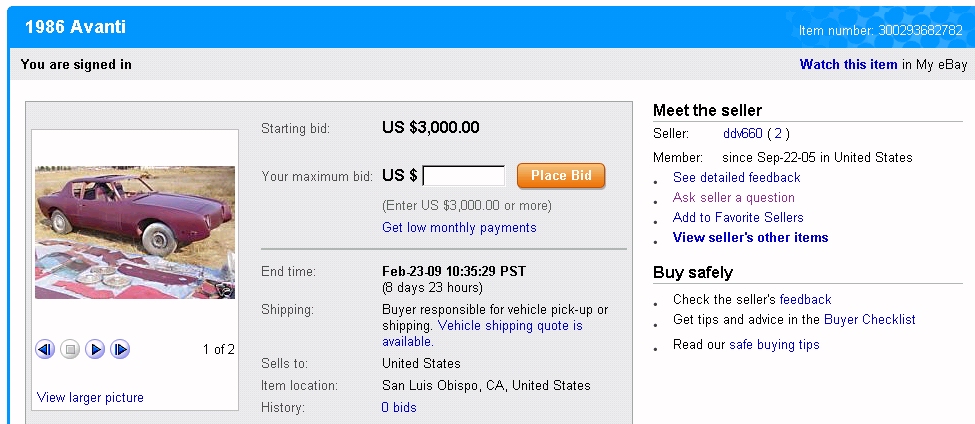
Task: Add seller to Favorite Sellers
Action: point(738,217)
